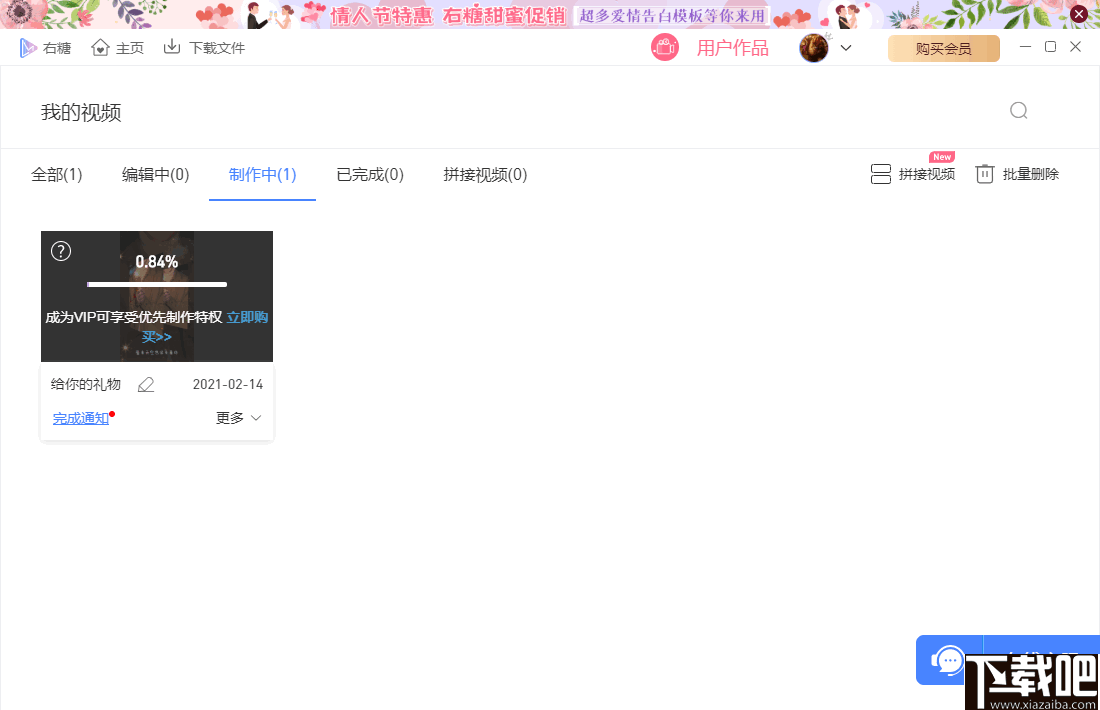Switch to 拼接视频(0) tab
The height and width of the screenshot is (710, 1100).
pos(485,175)
